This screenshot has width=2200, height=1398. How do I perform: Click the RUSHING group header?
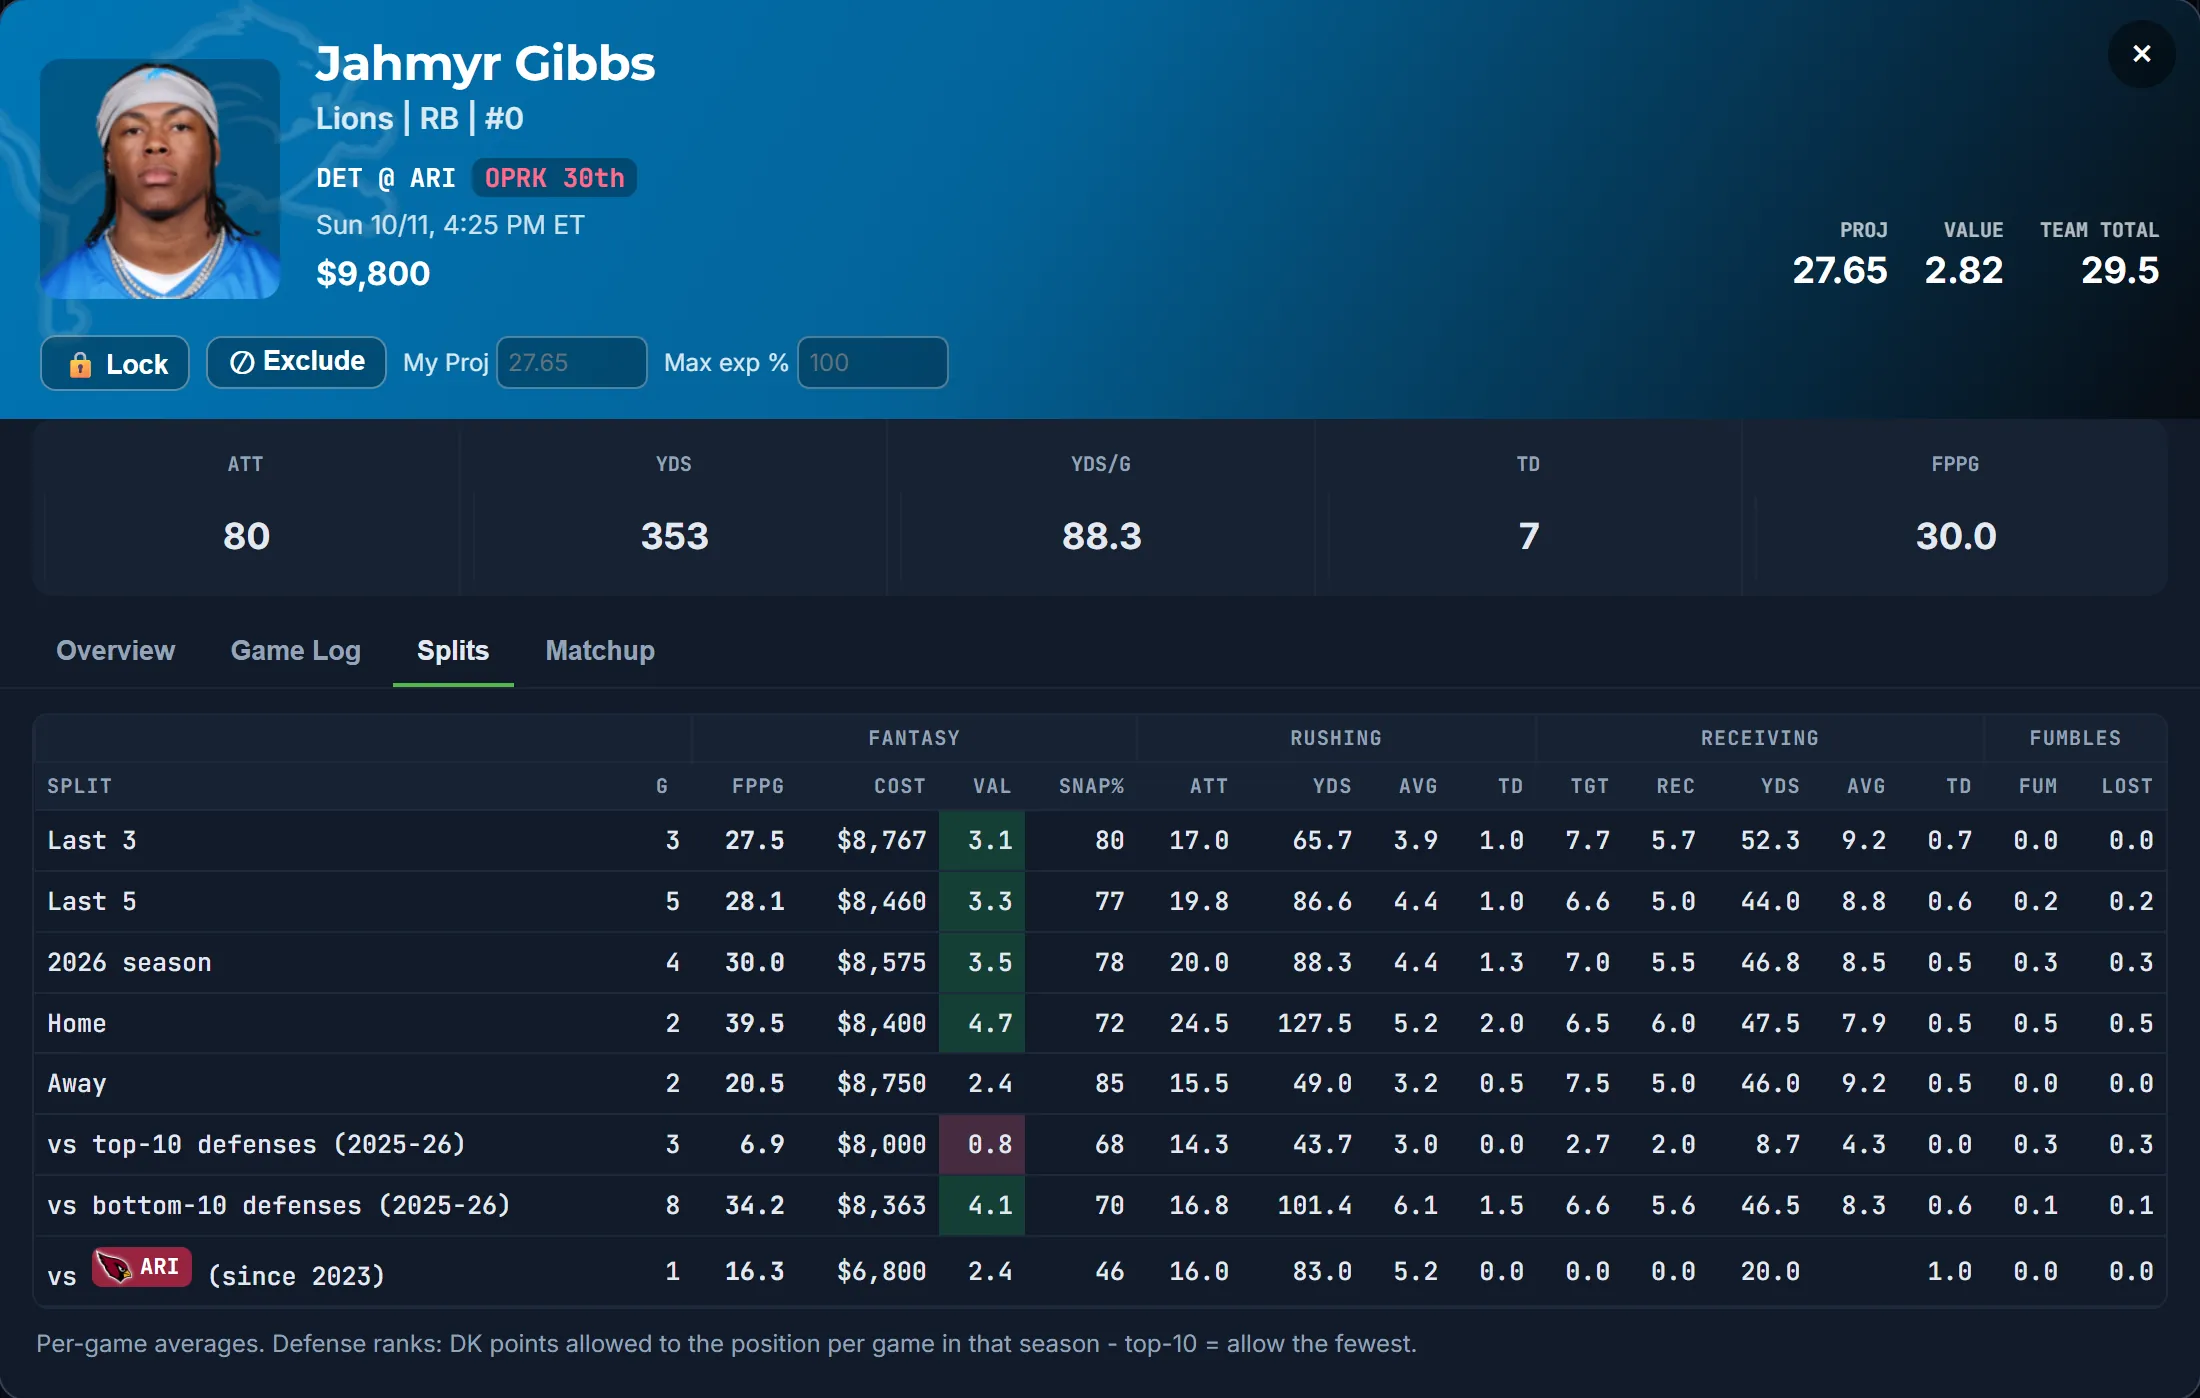(x=1336, y=738)
